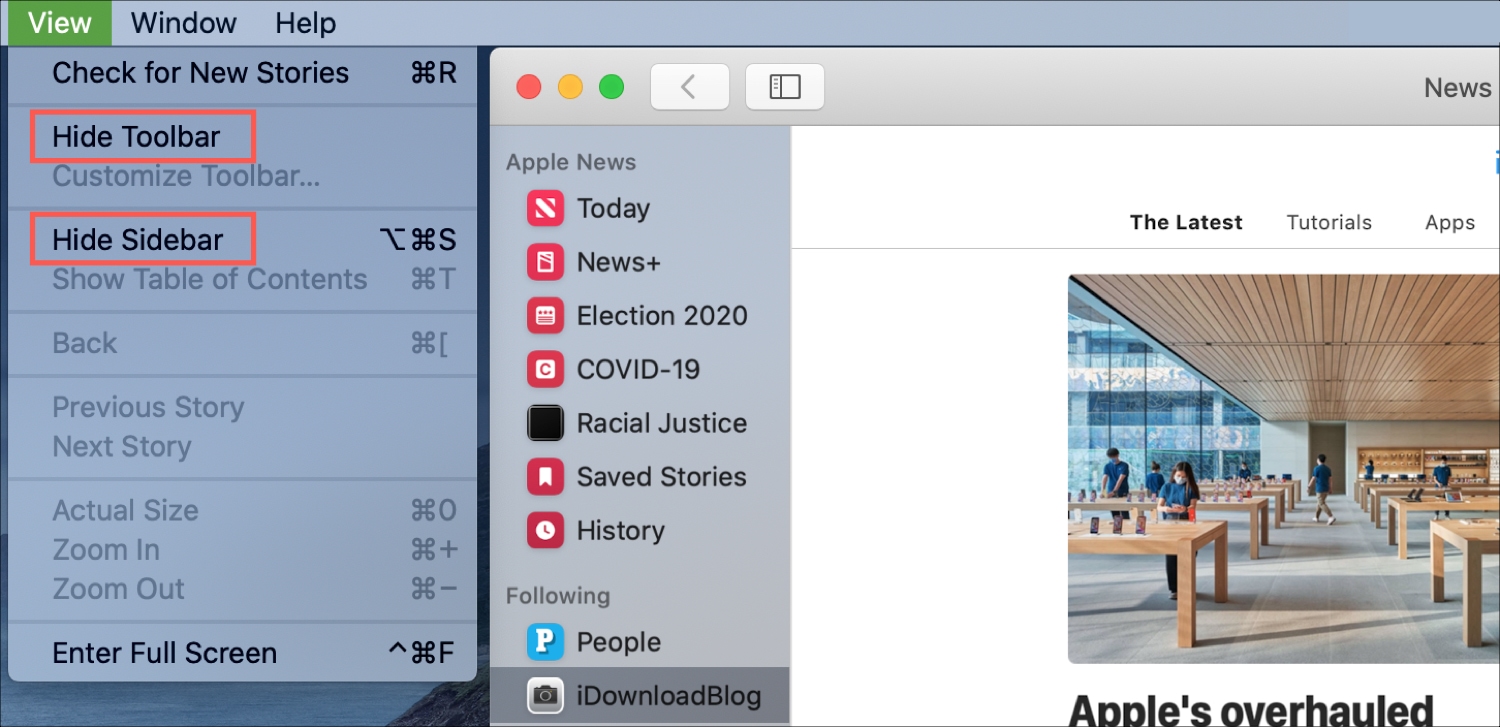1500x727 pixels.
Task: Open History label in sidebar
Action: 620,531
